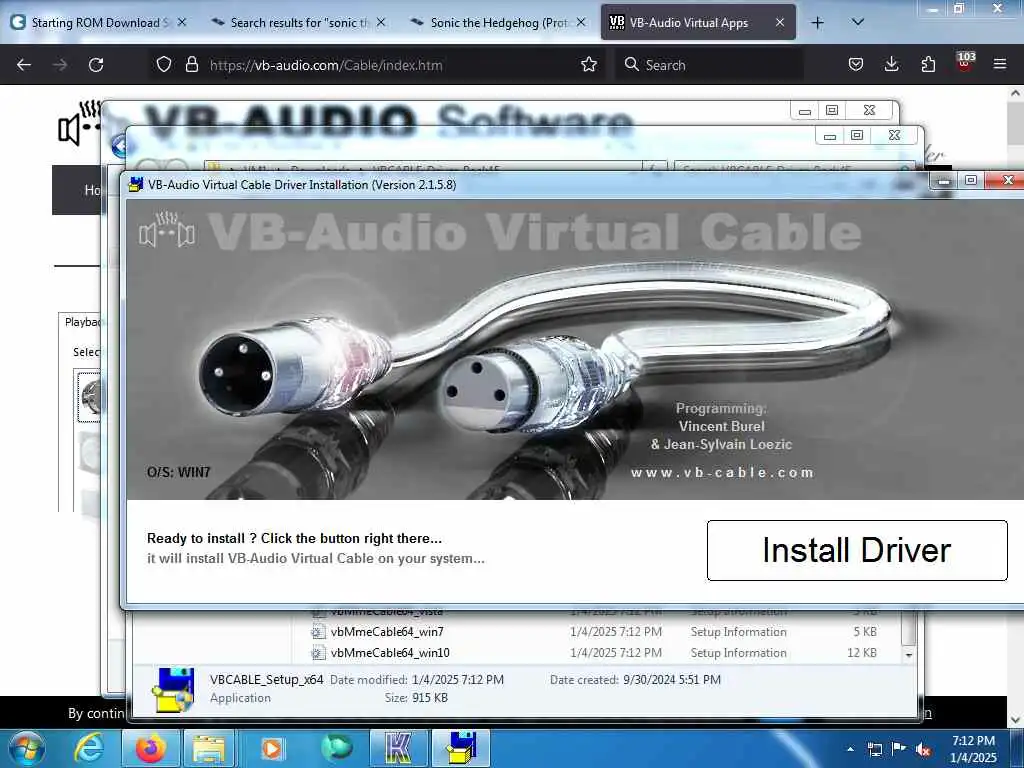Select vbMmeCable64_win7 file in Explorer
Image resolution: width=1024 pixels, height=768 pixels.
click(387, 632)
